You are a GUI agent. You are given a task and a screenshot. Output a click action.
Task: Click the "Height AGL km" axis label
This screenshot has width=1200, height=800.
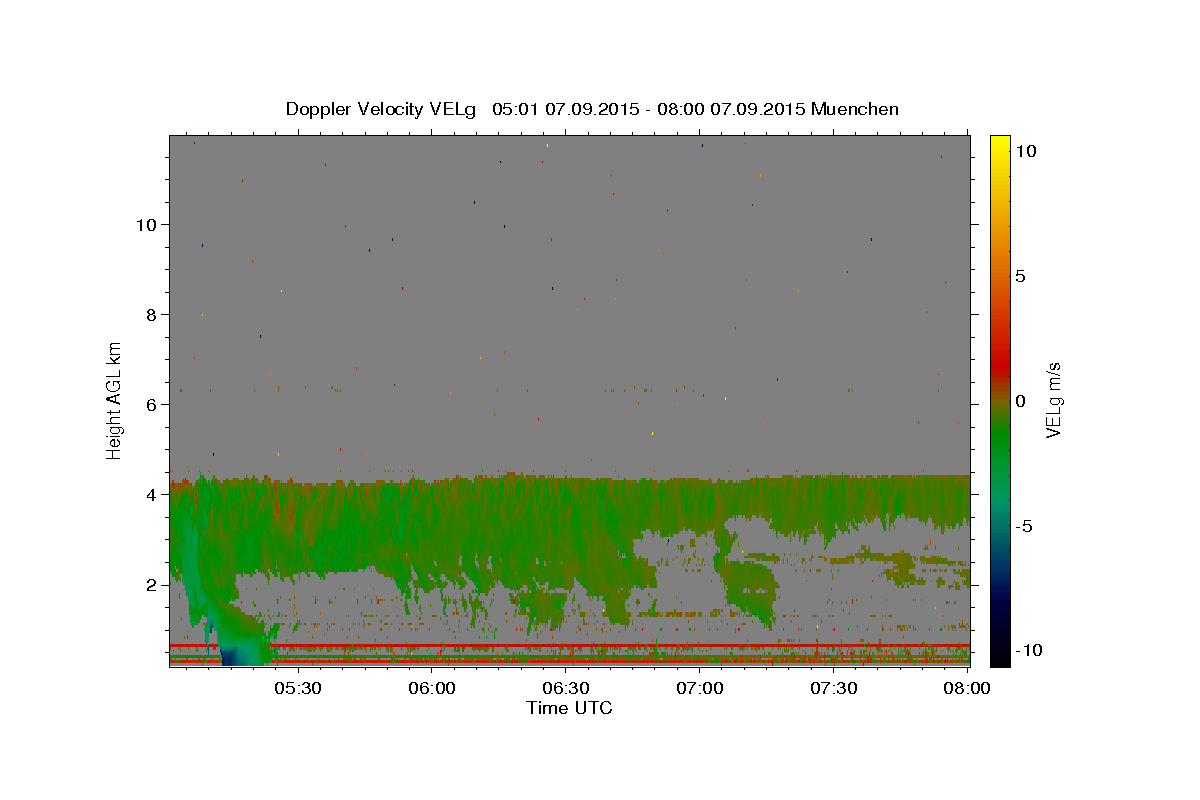[115, 400]
